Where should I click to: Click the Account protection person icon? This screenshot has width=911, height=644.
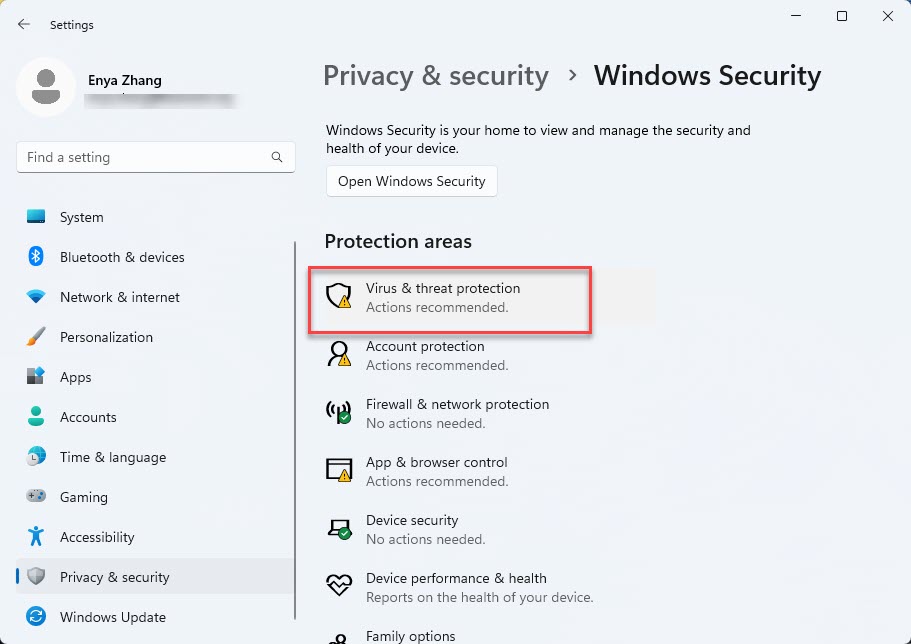(x=339, y=354)
